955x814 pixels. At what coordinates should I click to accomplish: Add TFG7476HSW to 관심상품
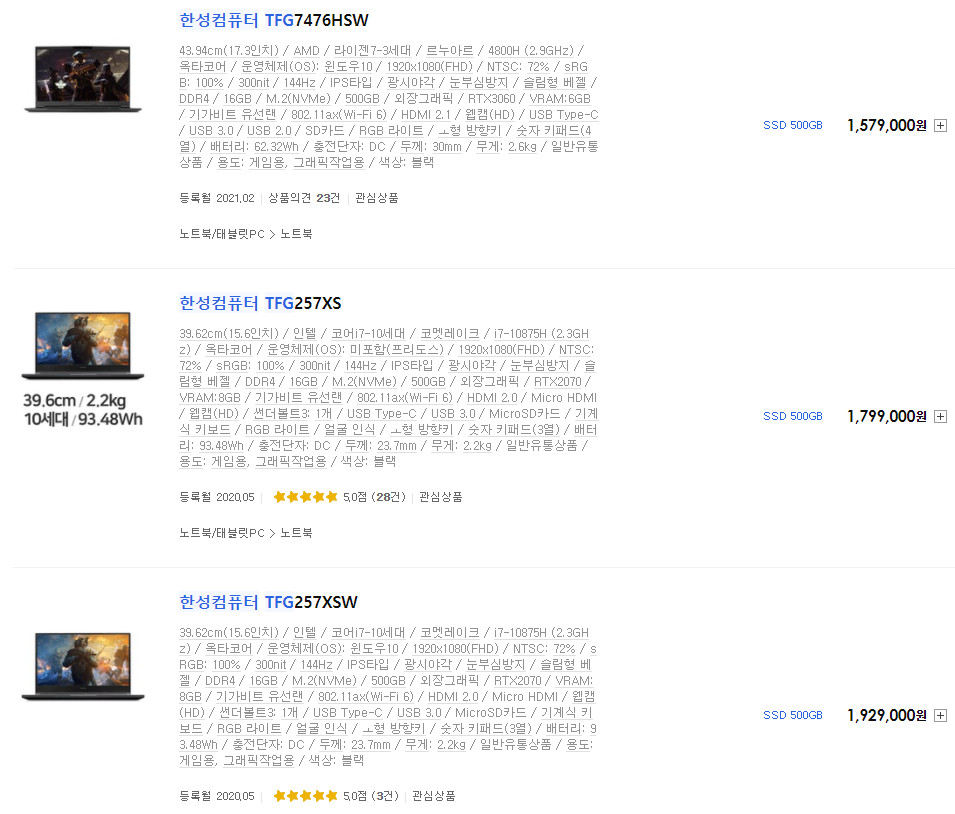pos(376,198)
